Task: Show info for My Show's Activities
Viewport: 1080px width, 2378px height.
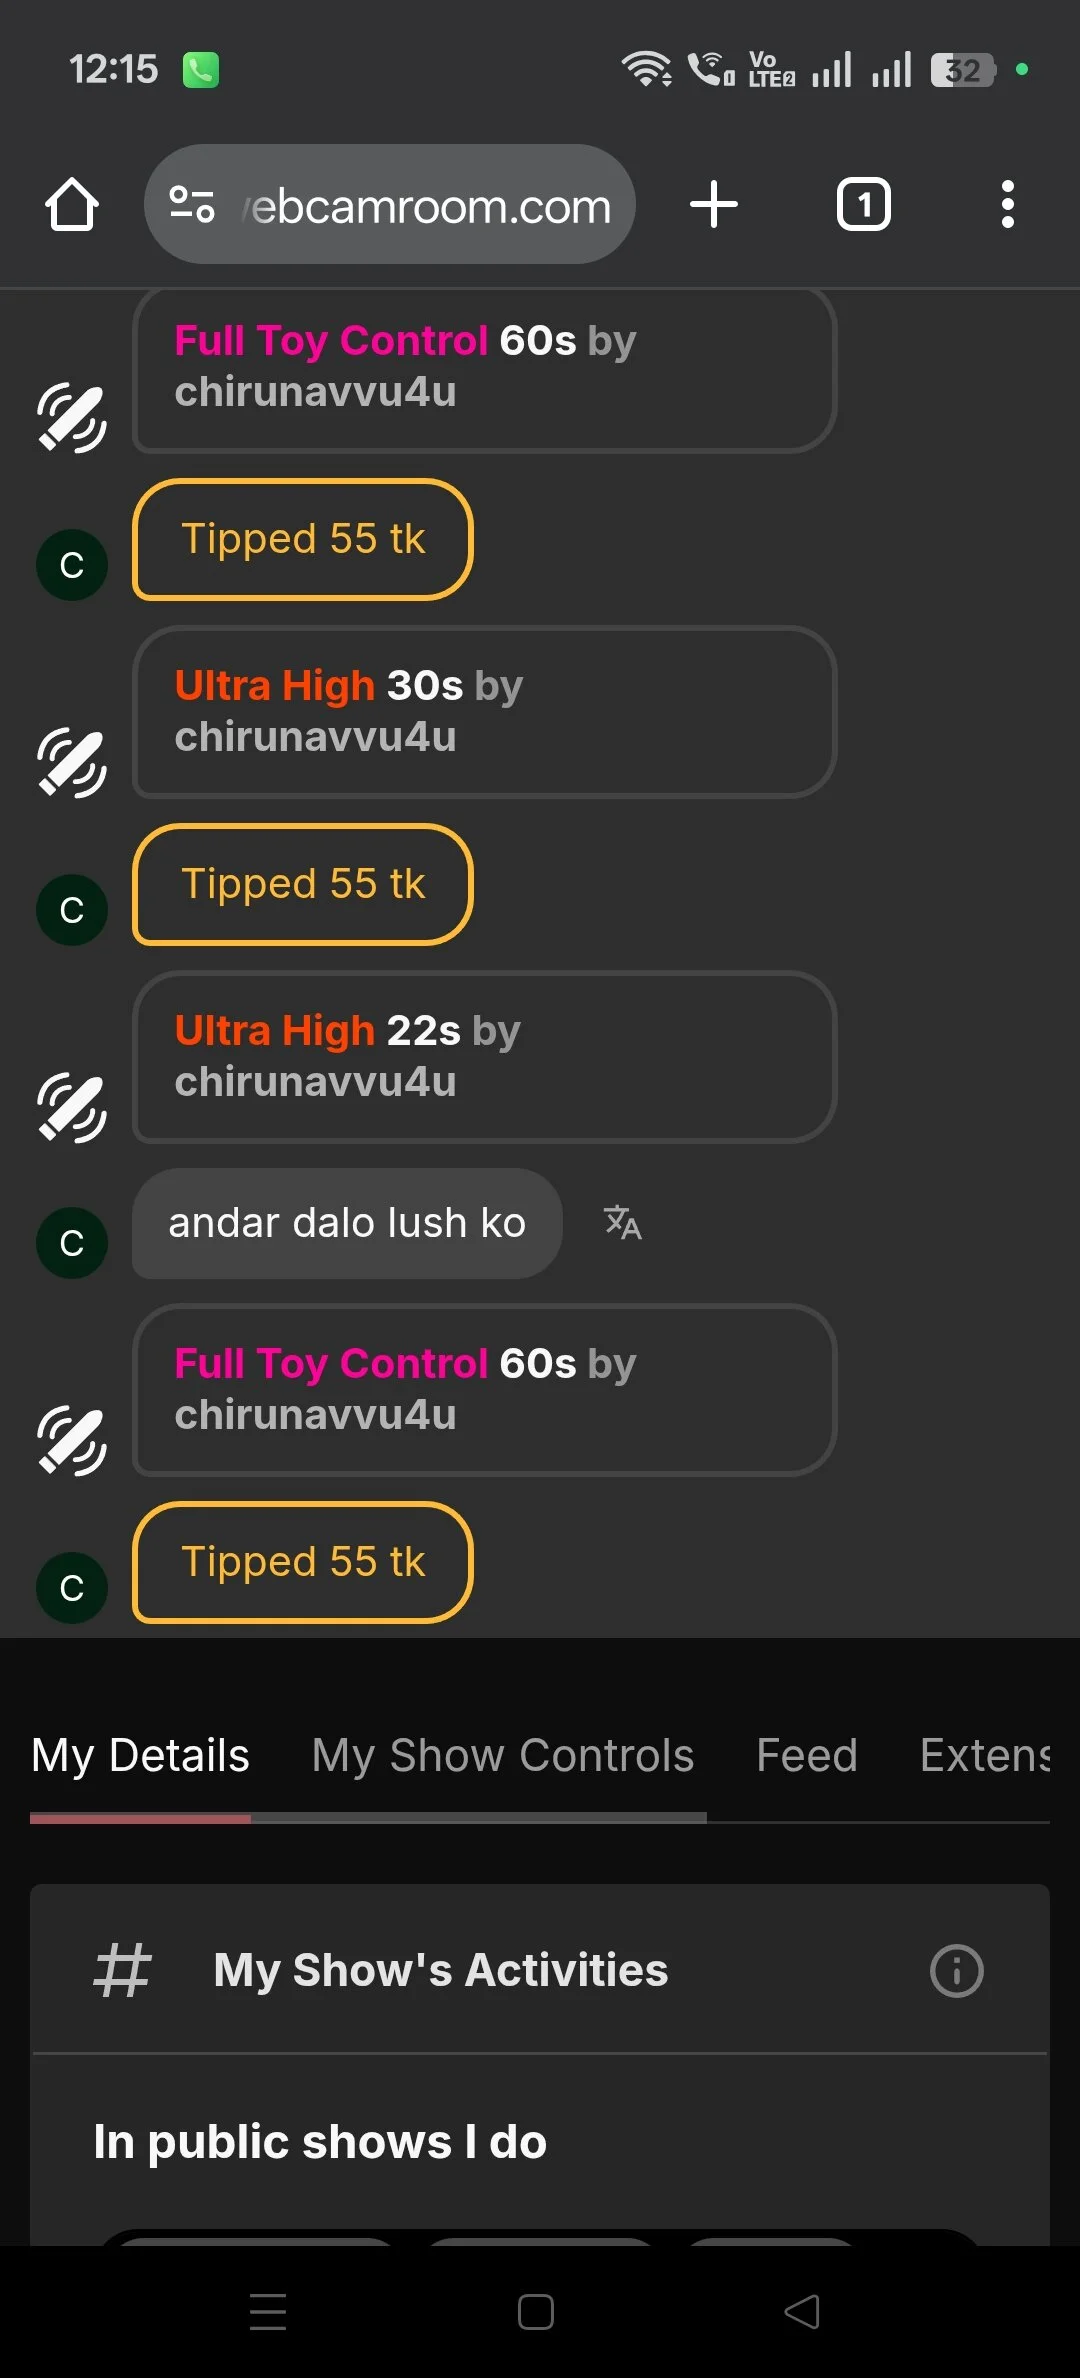Action: click(956, 1971)
